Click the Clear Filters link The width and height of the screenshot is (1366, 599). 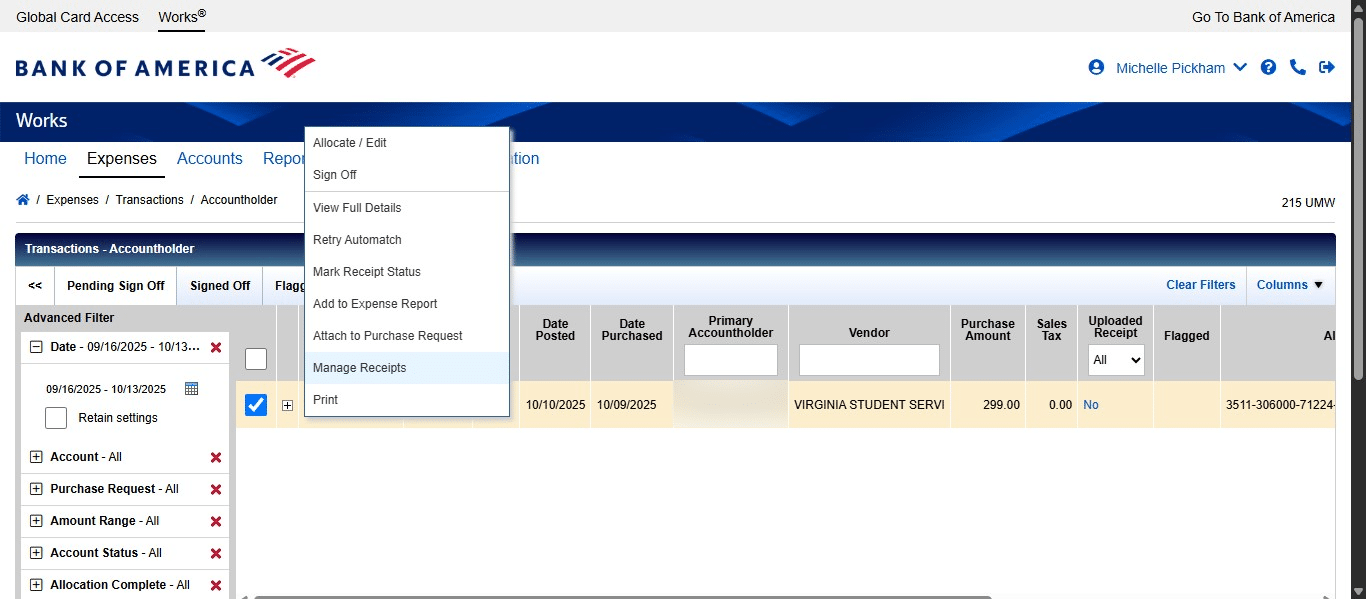click(1200, 285)
